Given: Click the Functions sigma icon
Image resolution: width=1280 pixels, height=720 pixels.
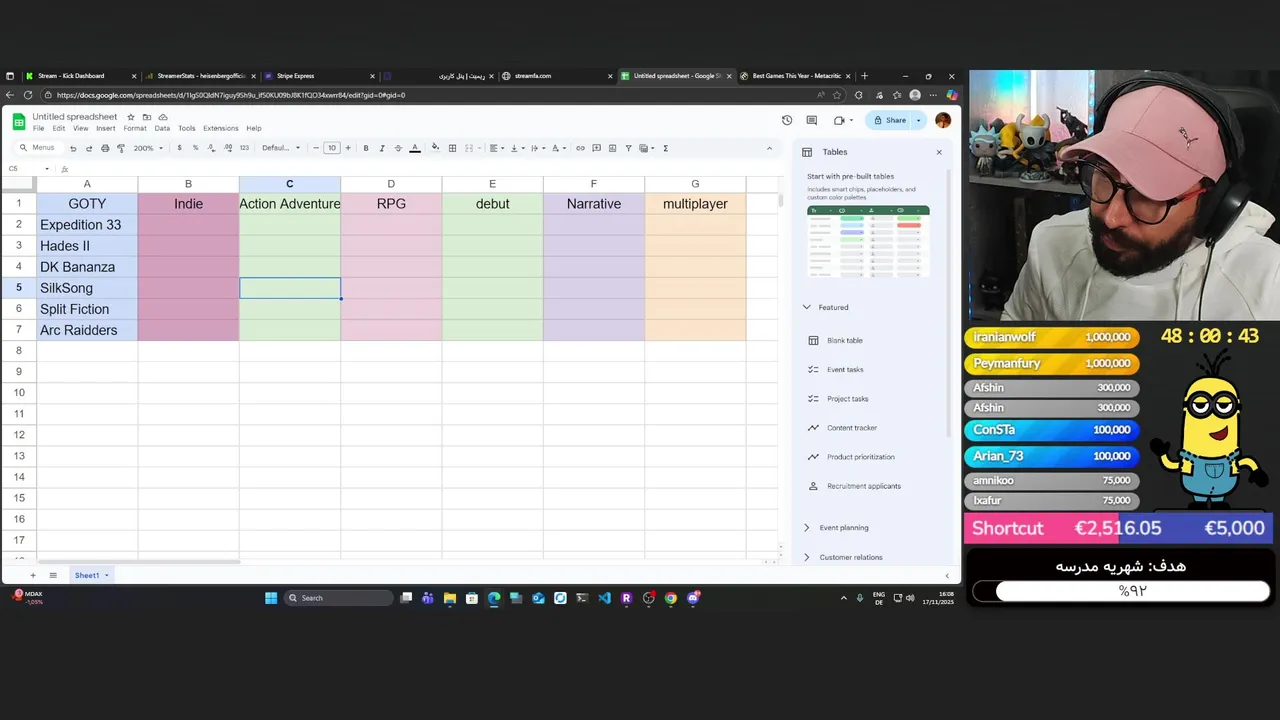Looking at the screenshot, I should coord(665,148).
